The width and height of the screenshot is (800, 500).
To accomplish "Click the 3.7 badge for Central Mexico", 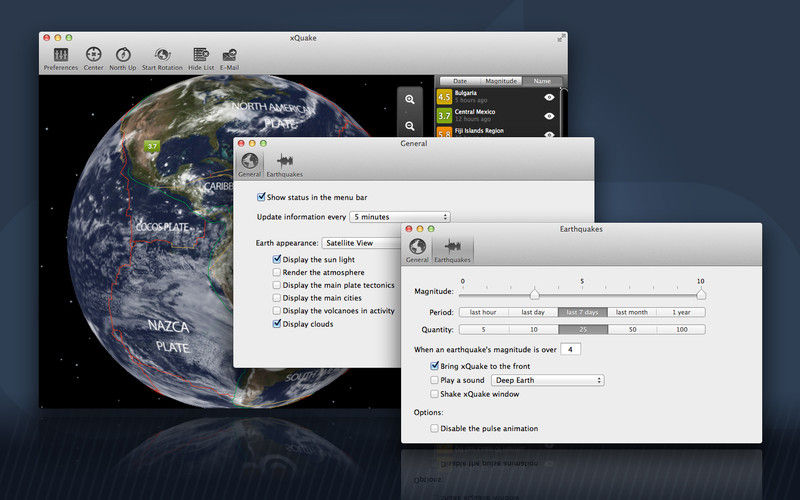I will tap(444, 115).
